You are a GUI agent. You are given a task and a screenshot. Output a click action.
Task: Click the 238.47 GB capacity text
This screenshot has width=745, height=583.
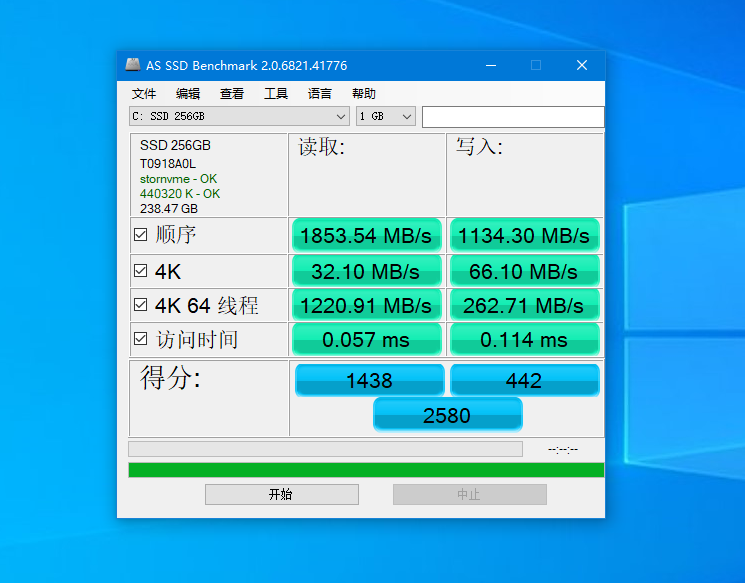(169, 209)
